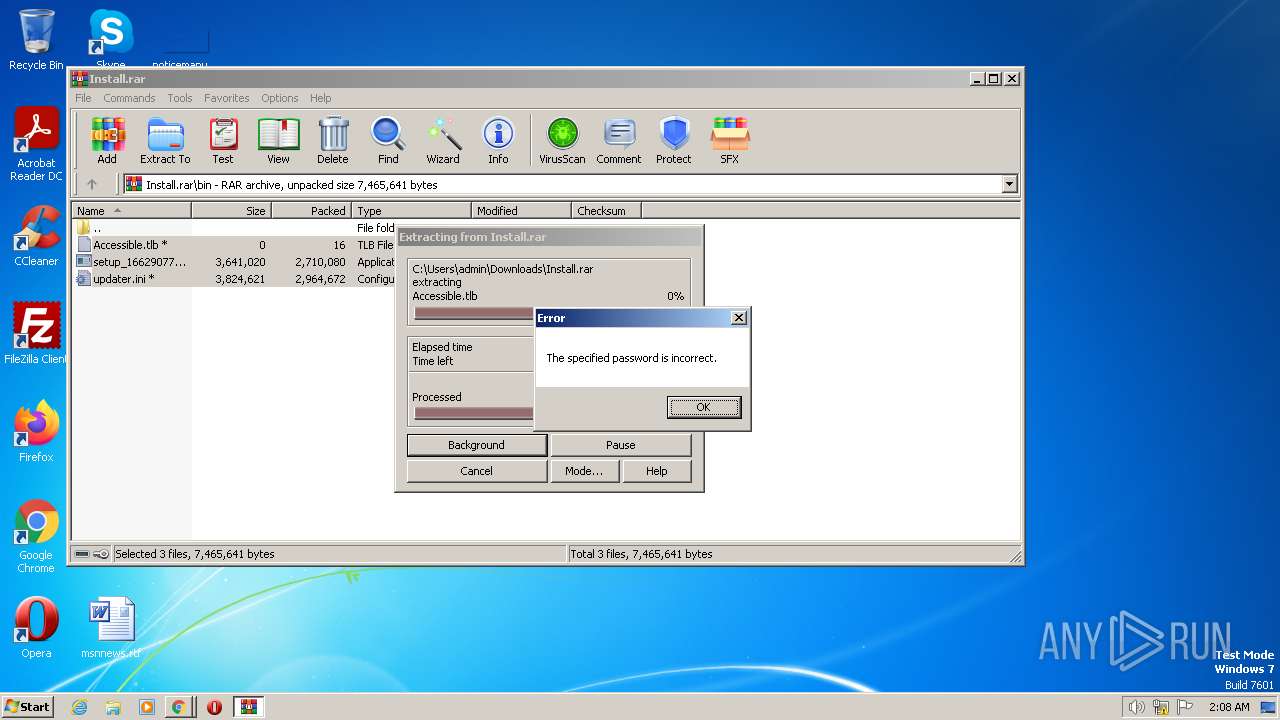Image resolution: width=1280 pixels, height=720 pixels.
Task: Click the Mode... button
Action: [x=584, y=471]
